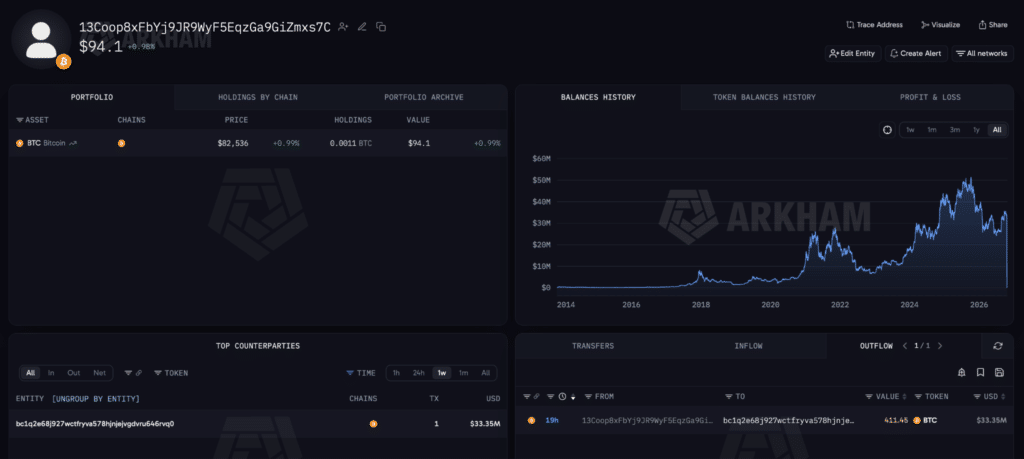This screenshot has width=1024, height=459.
Task: Go to previous page of outflow transfers
Action: [905, 346]
